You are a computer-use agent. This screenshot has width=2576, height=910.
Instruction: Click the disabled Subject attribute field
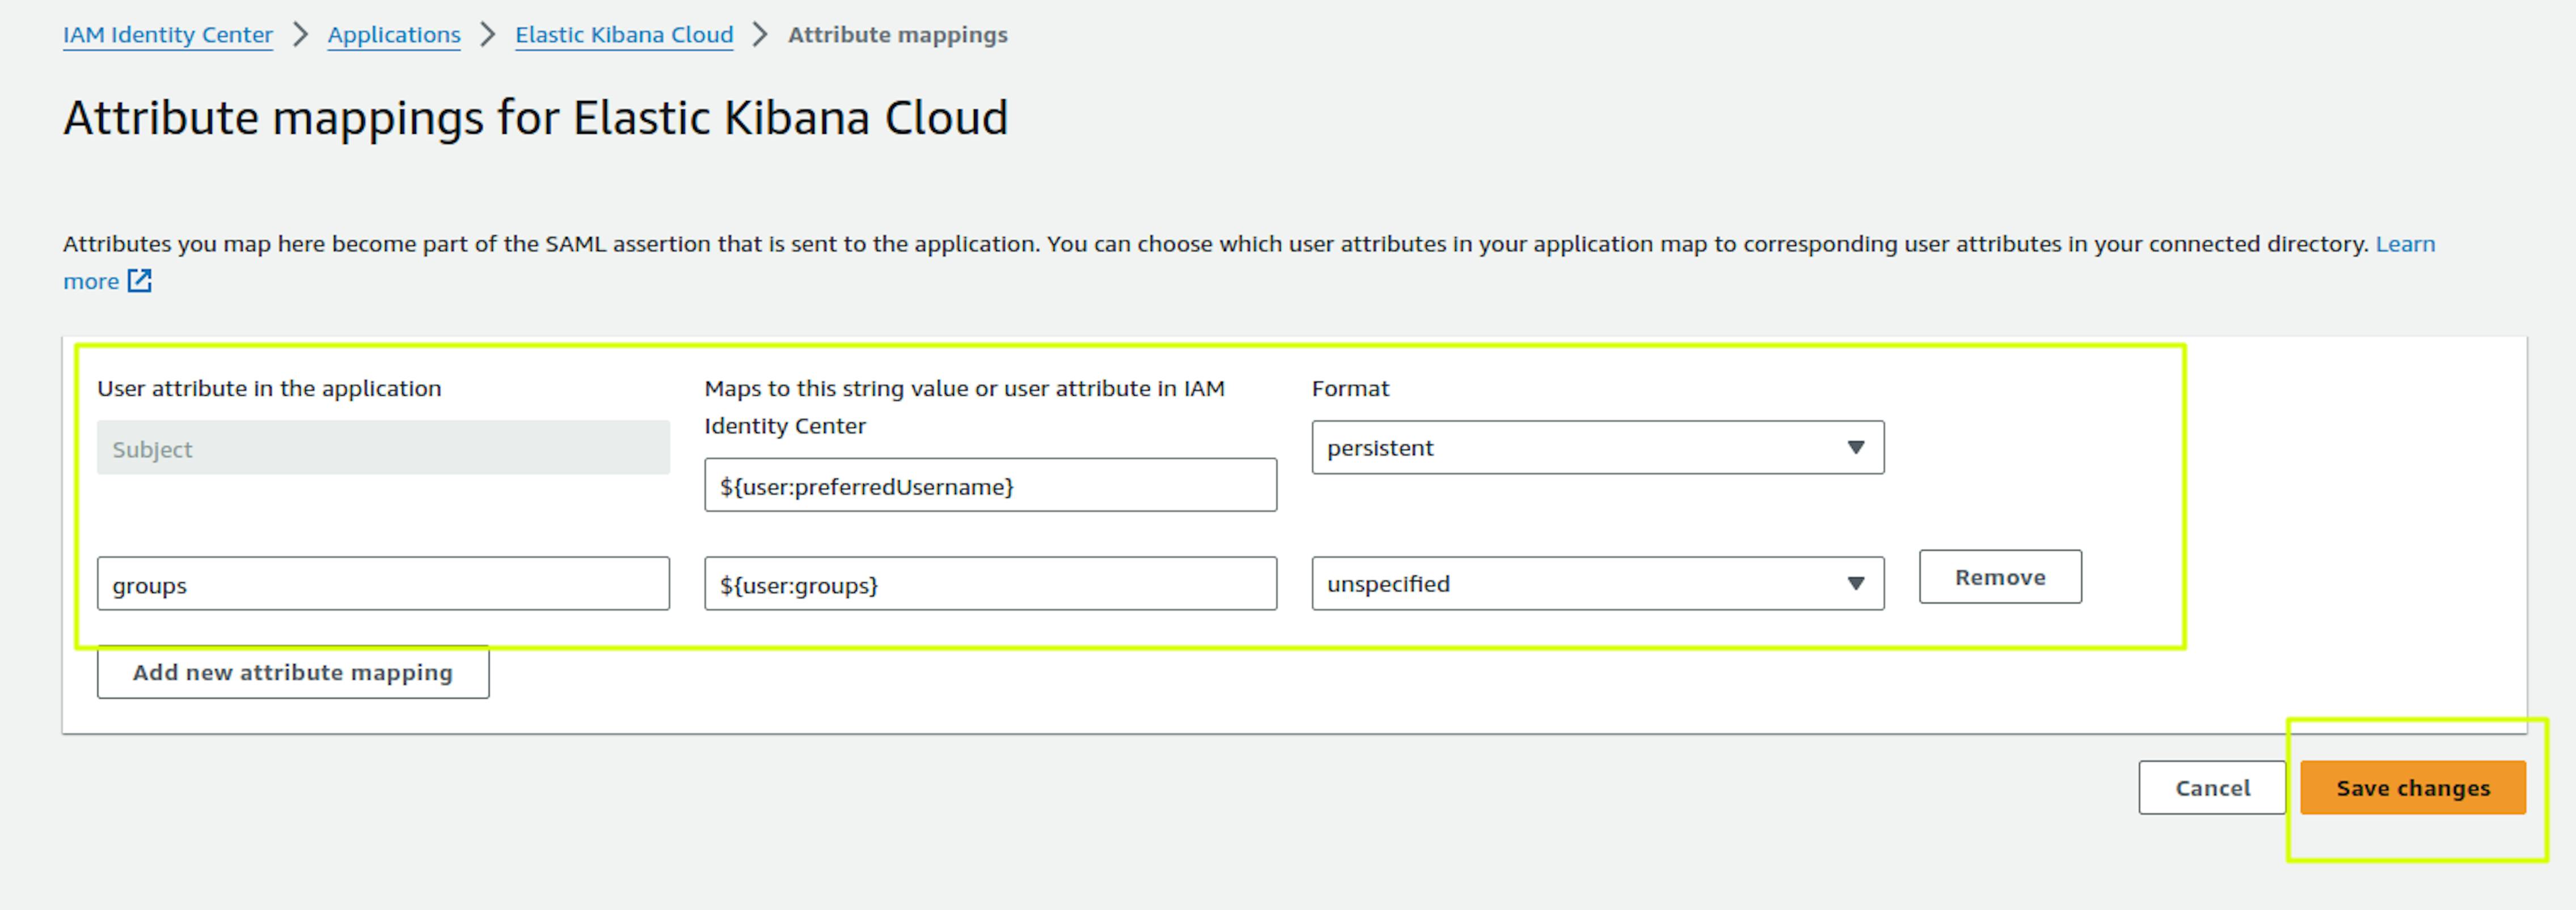(383, 448)
